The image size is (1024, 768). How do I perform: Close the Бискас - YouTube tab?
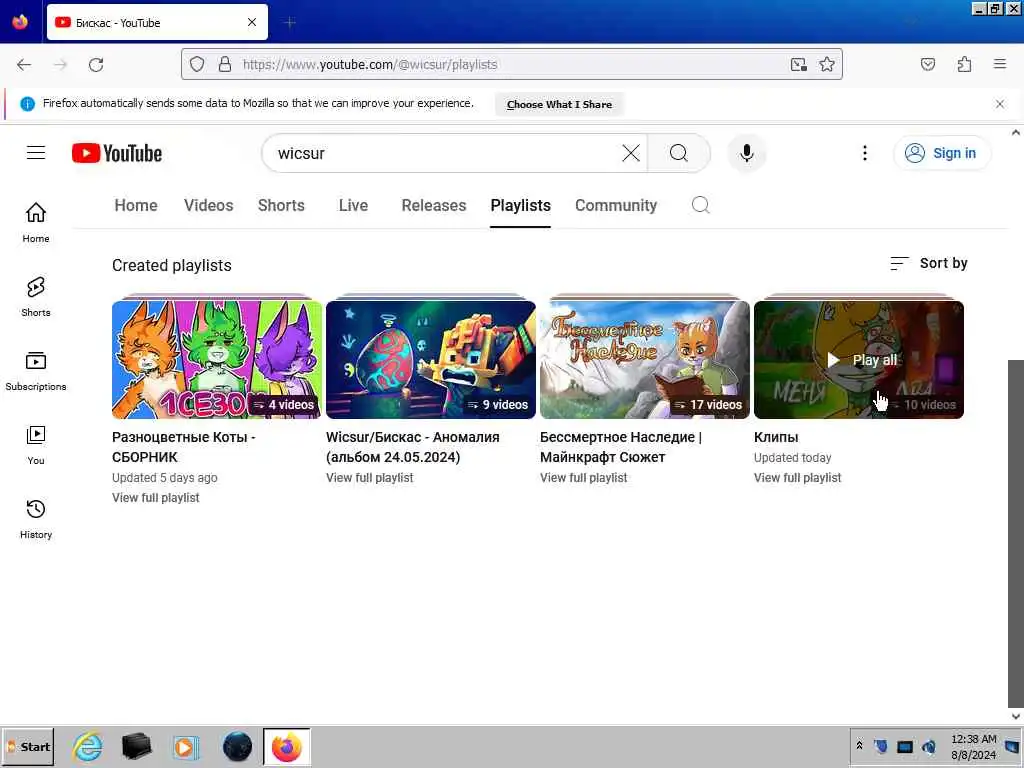[x=252, y=22]
